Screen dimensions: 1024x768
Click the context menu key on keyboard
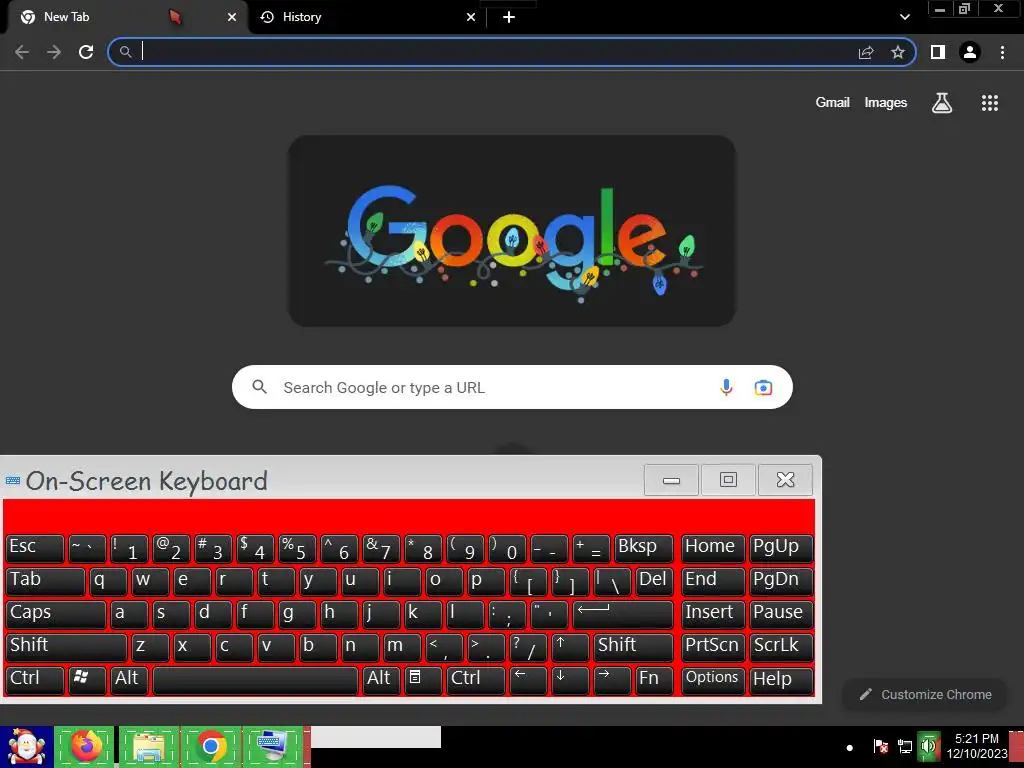pos(423,680)
